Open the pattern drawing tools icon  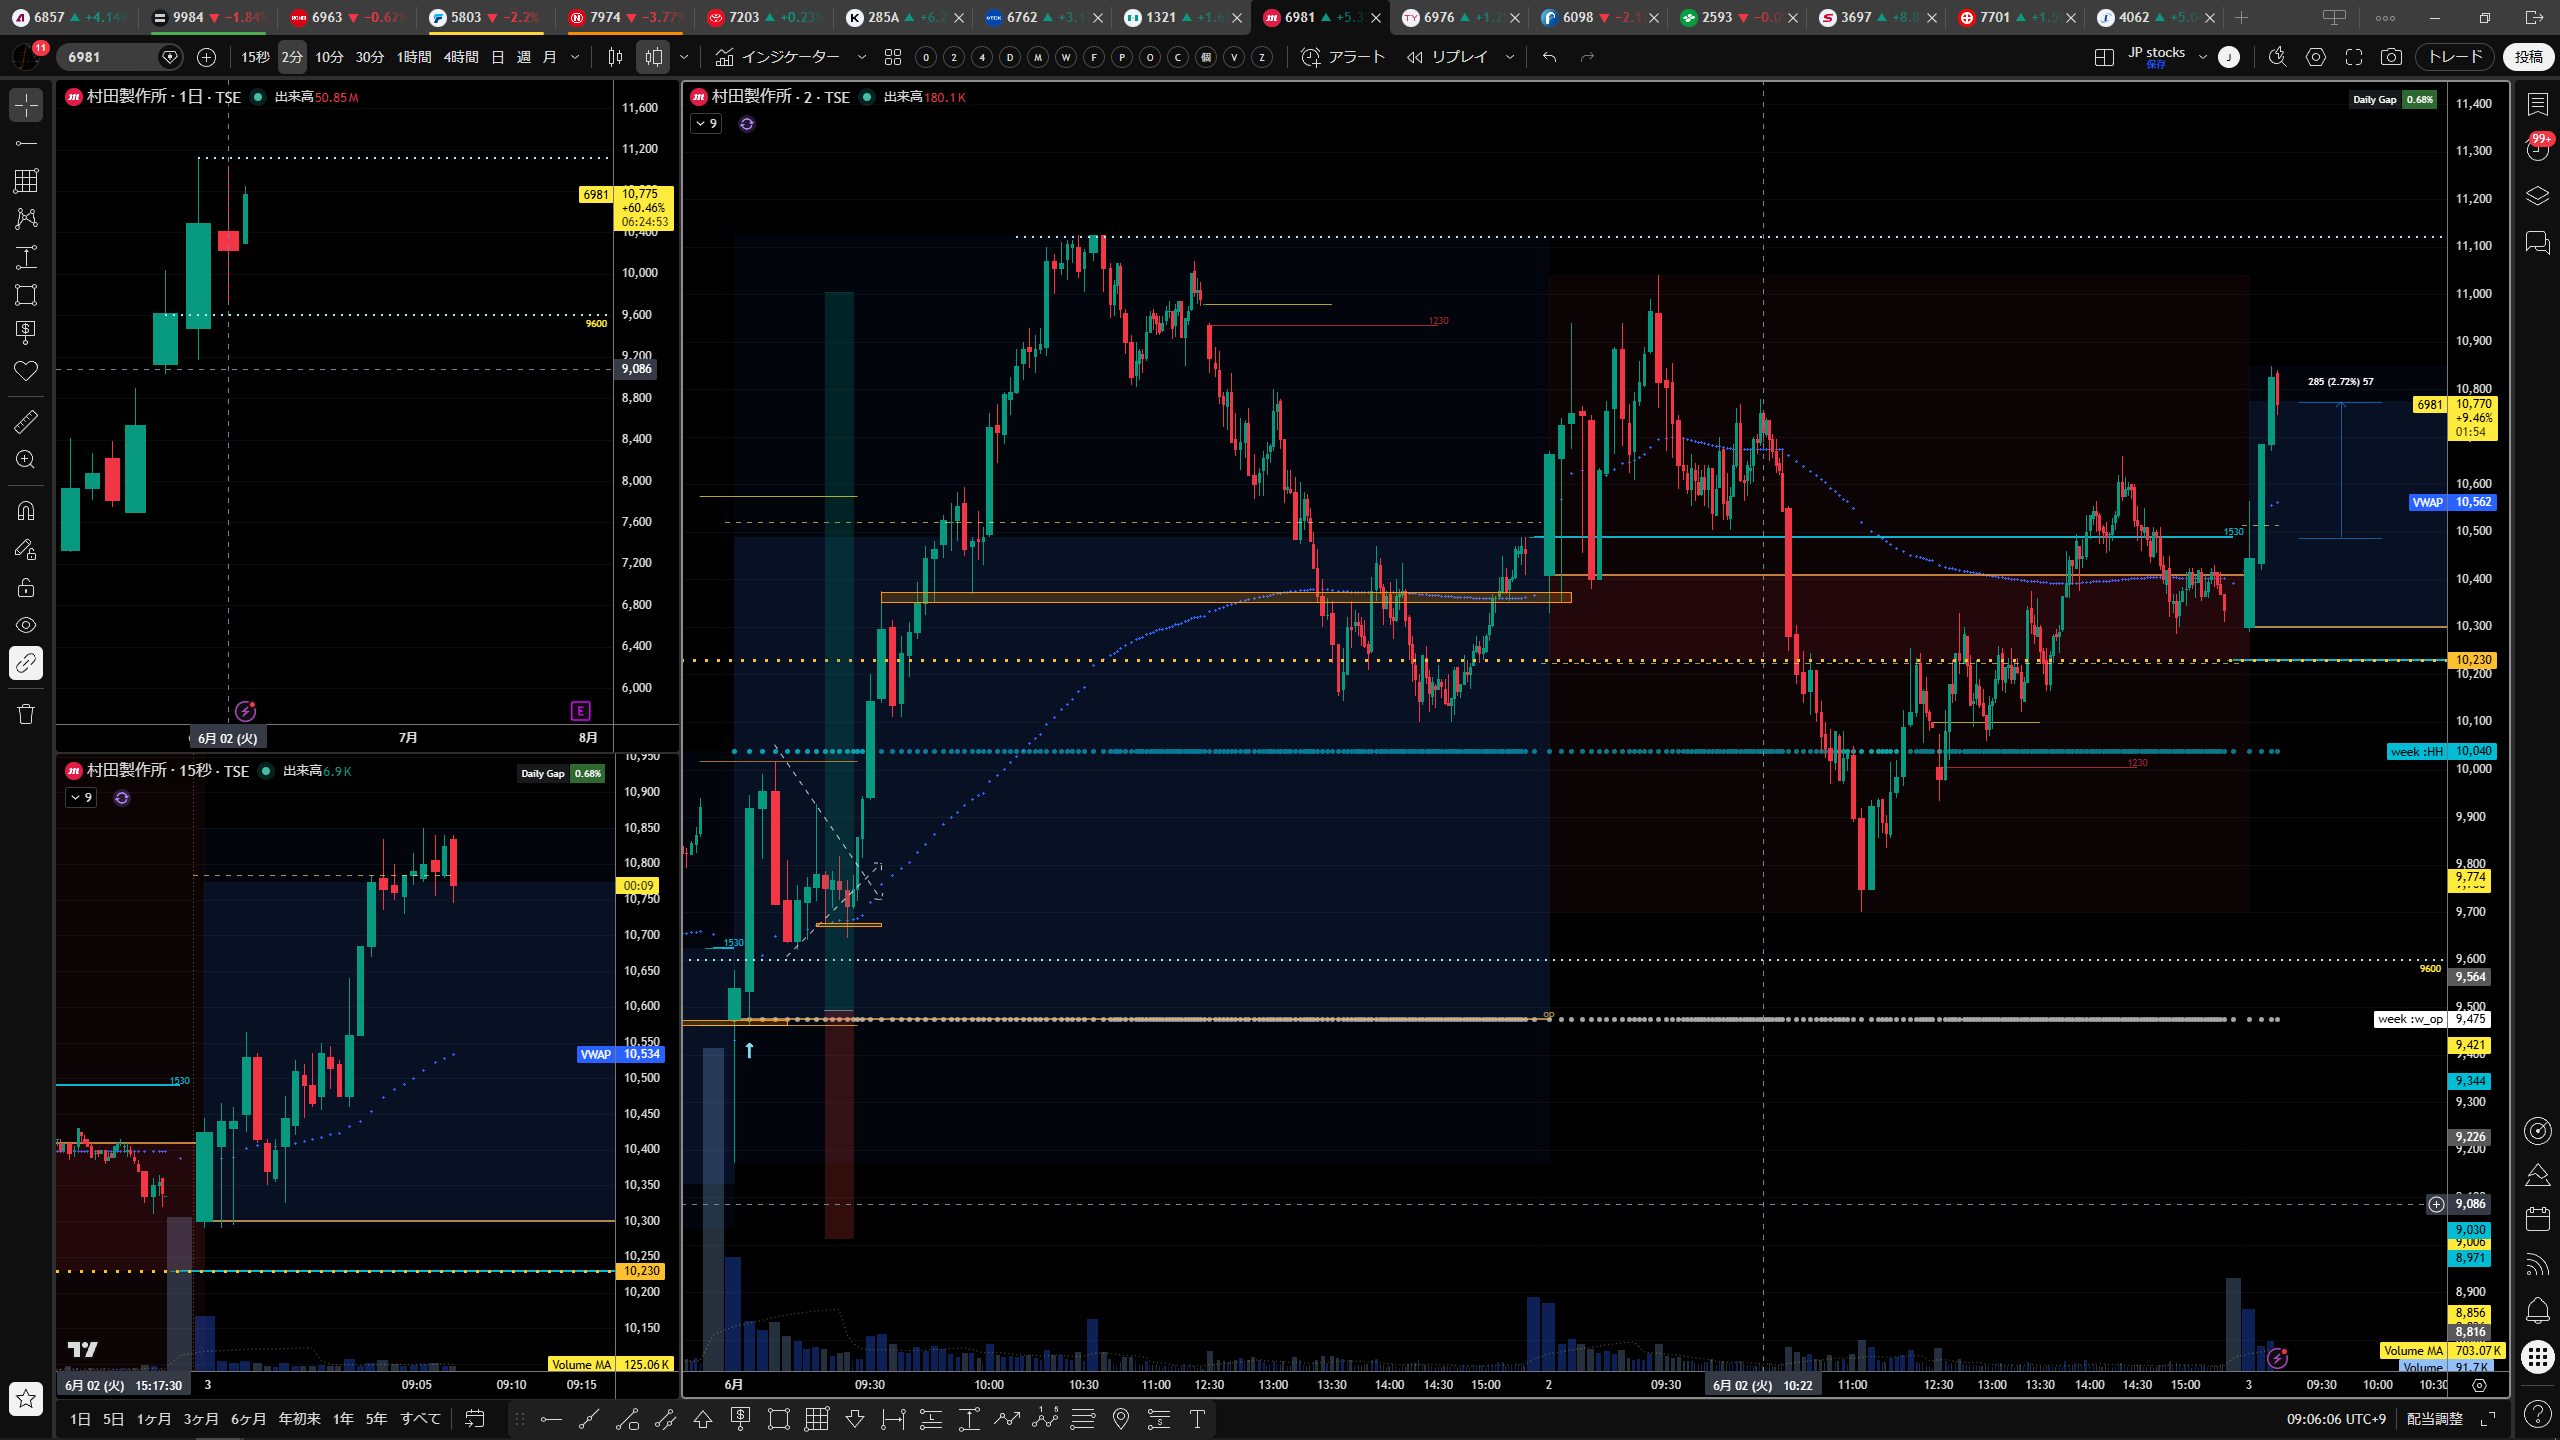(26, 219)
